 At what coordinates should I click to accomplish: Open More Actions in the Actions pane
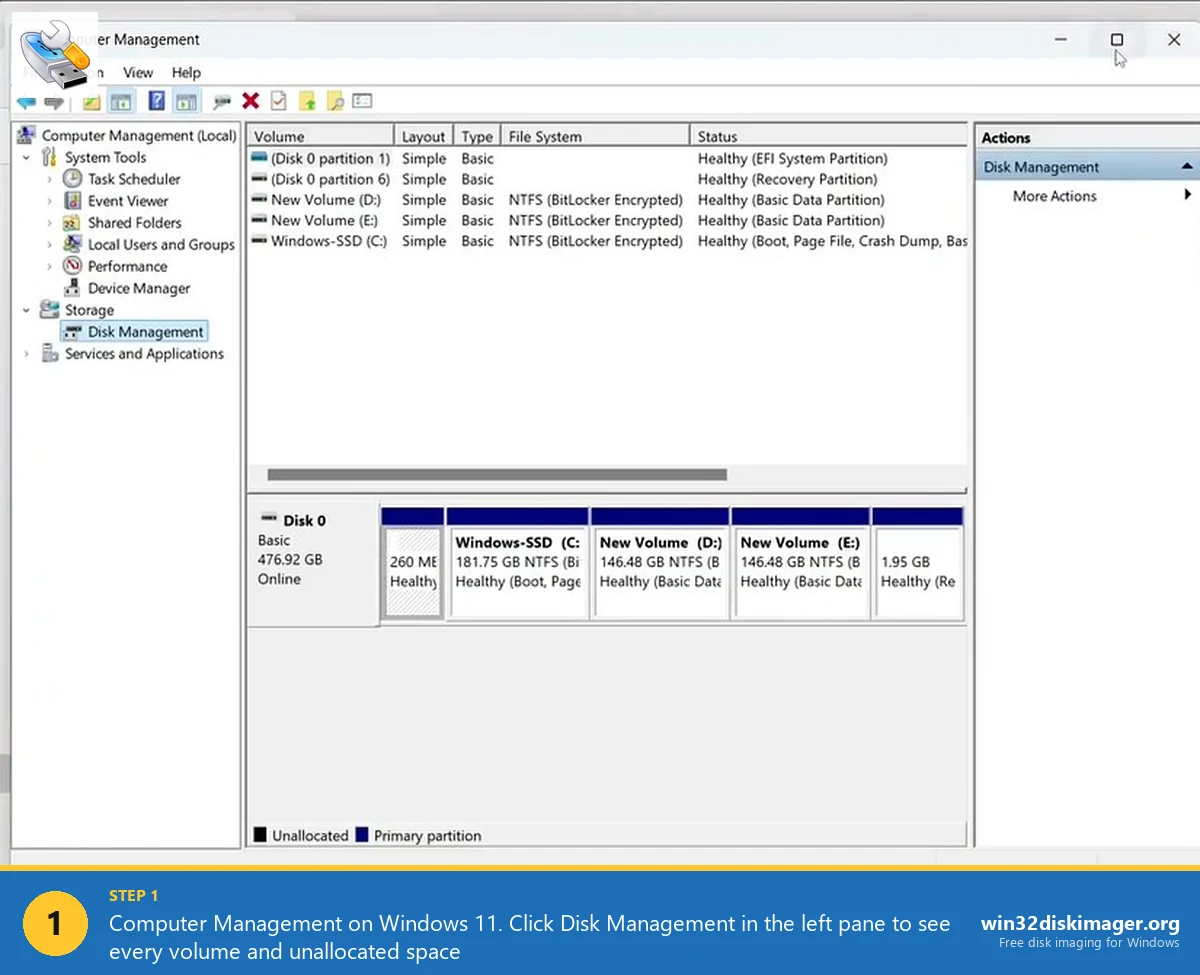[x=1054, y=196]
